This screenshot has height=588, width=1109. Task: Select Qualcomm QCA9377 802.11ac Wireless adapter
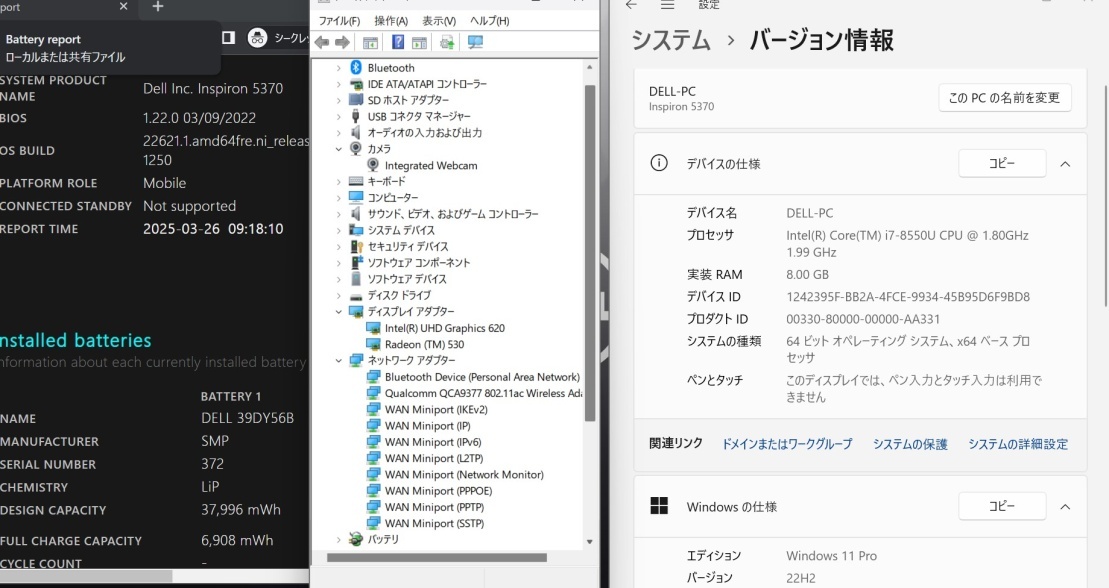(x=483, y=393)
